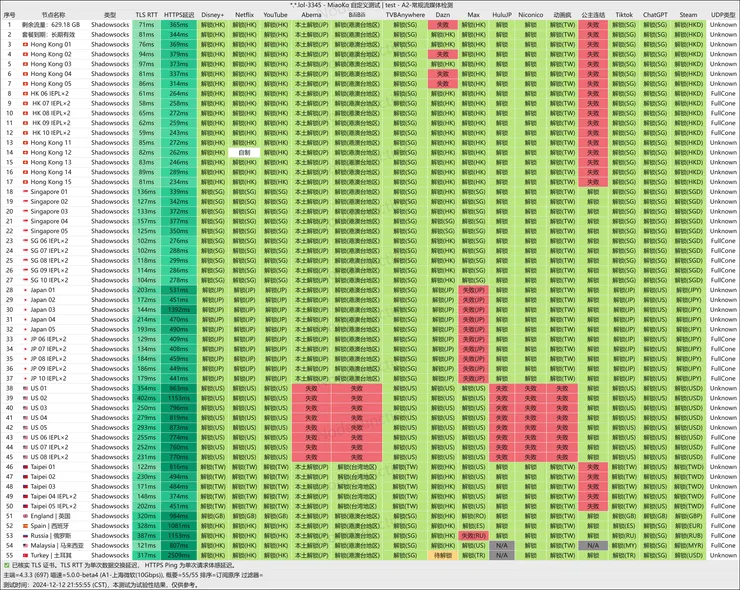This screenshot has height=590, width=740.
Task: Select the TVBAnywhere column header
Action: pos(405,15)
